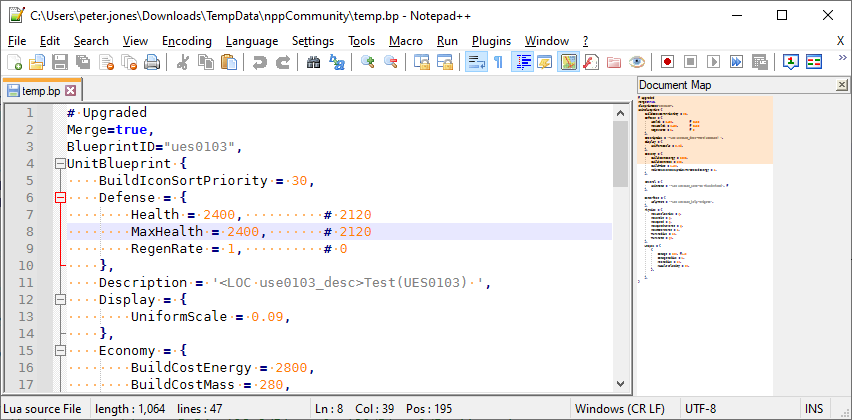852x420 pixels.
Task: Click Save Current Recorded Macro icon
Action: tap(759, 62)
